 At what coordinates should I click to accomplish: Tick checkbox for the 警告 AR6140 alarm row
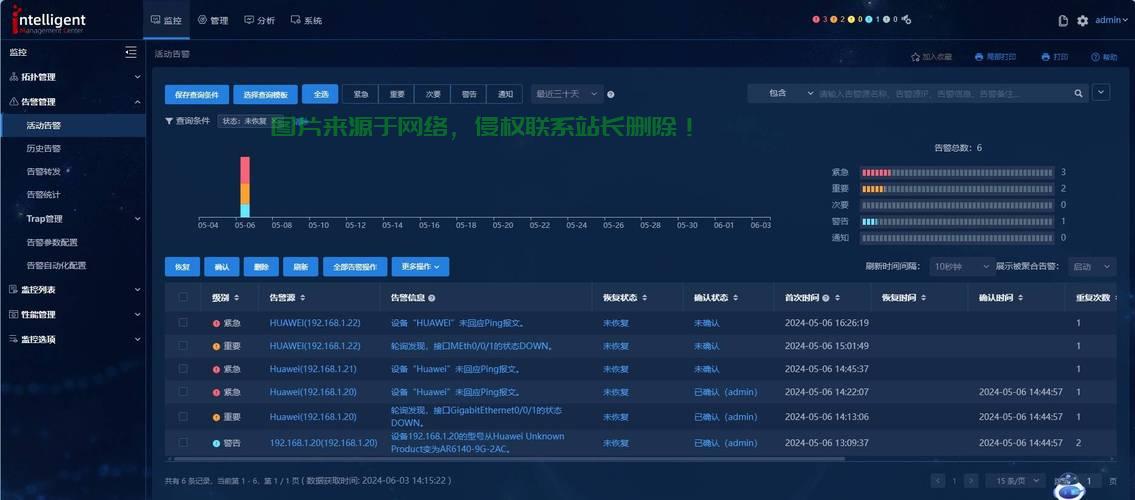point(183,442)
